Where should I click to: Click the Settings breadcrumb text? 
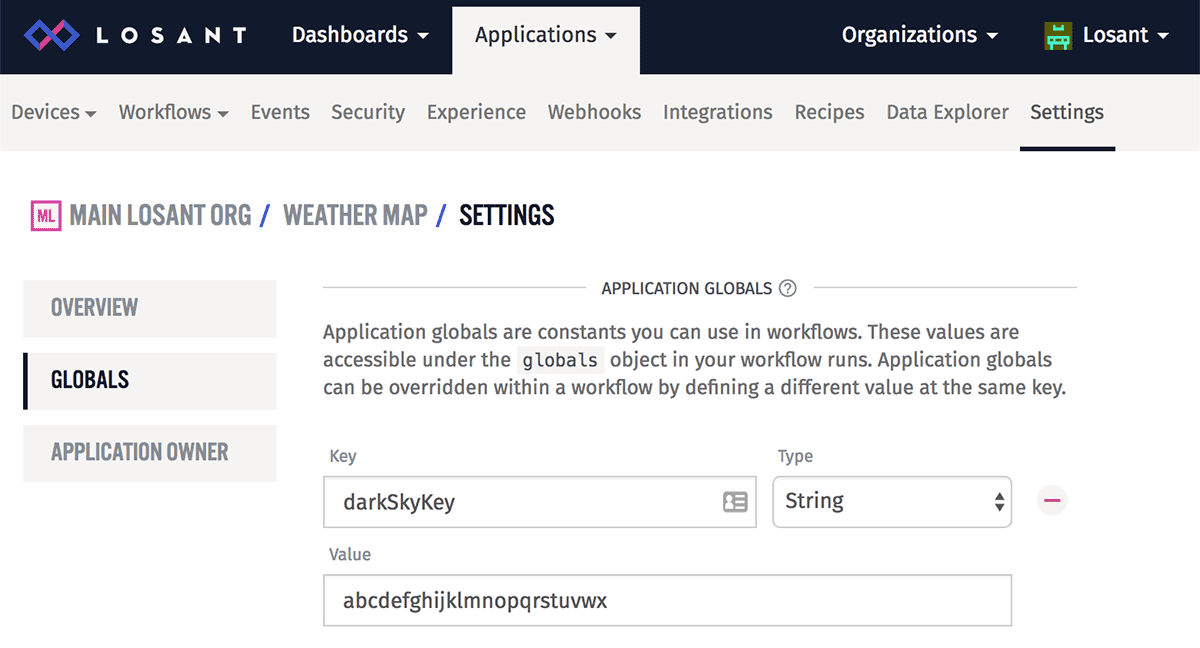click(507, 215)
